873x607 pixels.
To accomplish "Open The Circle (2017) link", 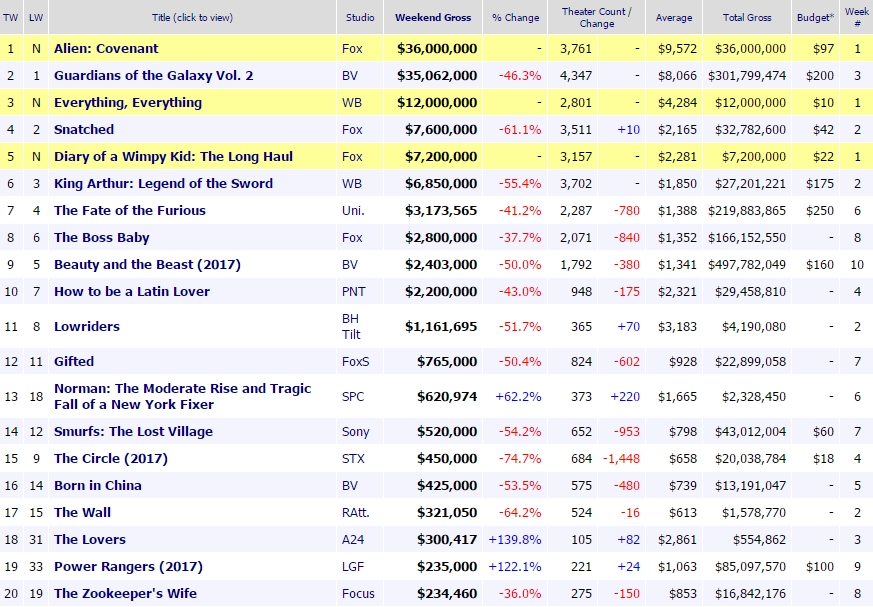I will pyautogui.click(x=111, y=458).
